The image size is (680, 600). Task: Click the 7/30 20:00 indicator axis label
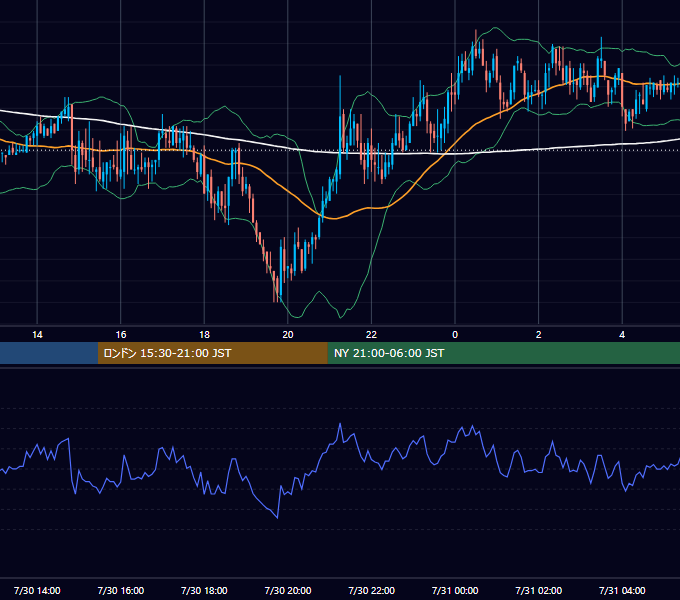[x=288, y=590]
